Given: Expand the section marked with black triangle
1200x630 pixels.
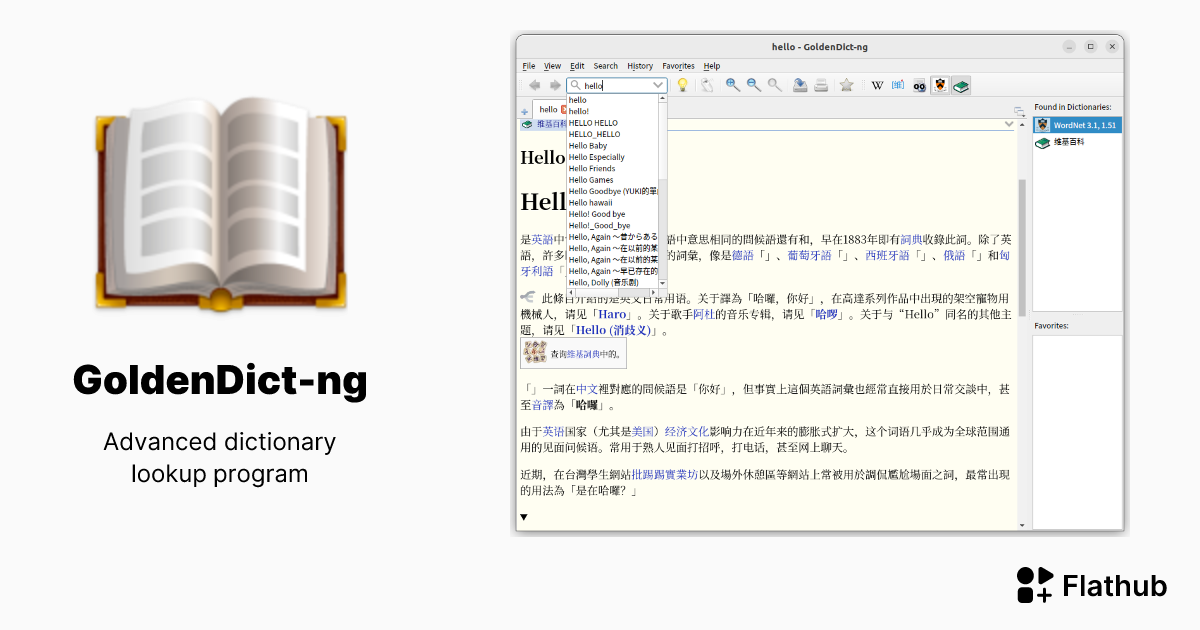Looking at the screenshot, I should tap(523, 516).
